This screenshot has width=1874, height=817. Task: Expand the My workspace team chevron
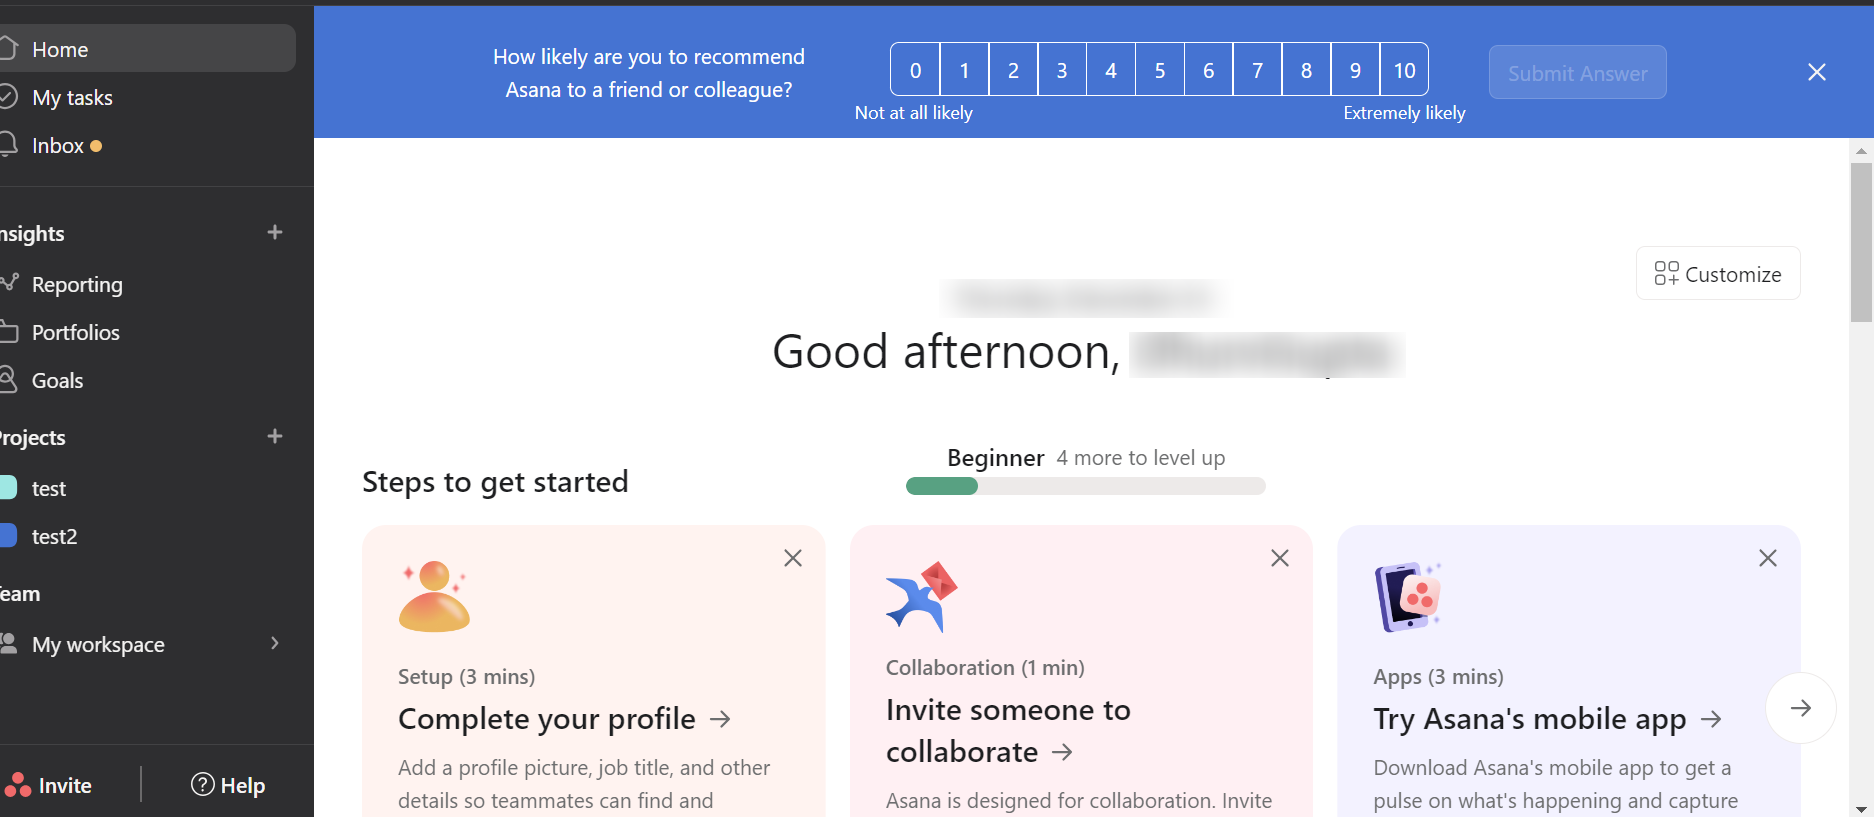point(275,643)
